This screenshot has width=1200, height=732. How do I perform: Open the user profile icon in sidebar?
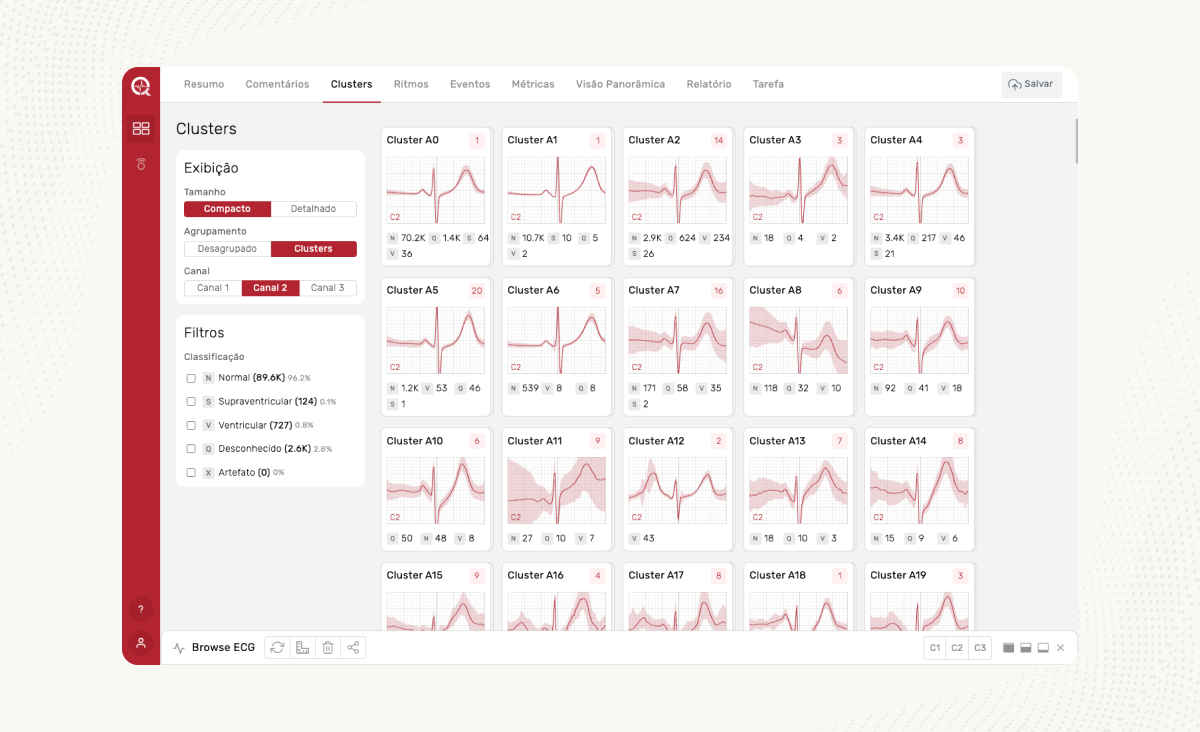[141, 643]
